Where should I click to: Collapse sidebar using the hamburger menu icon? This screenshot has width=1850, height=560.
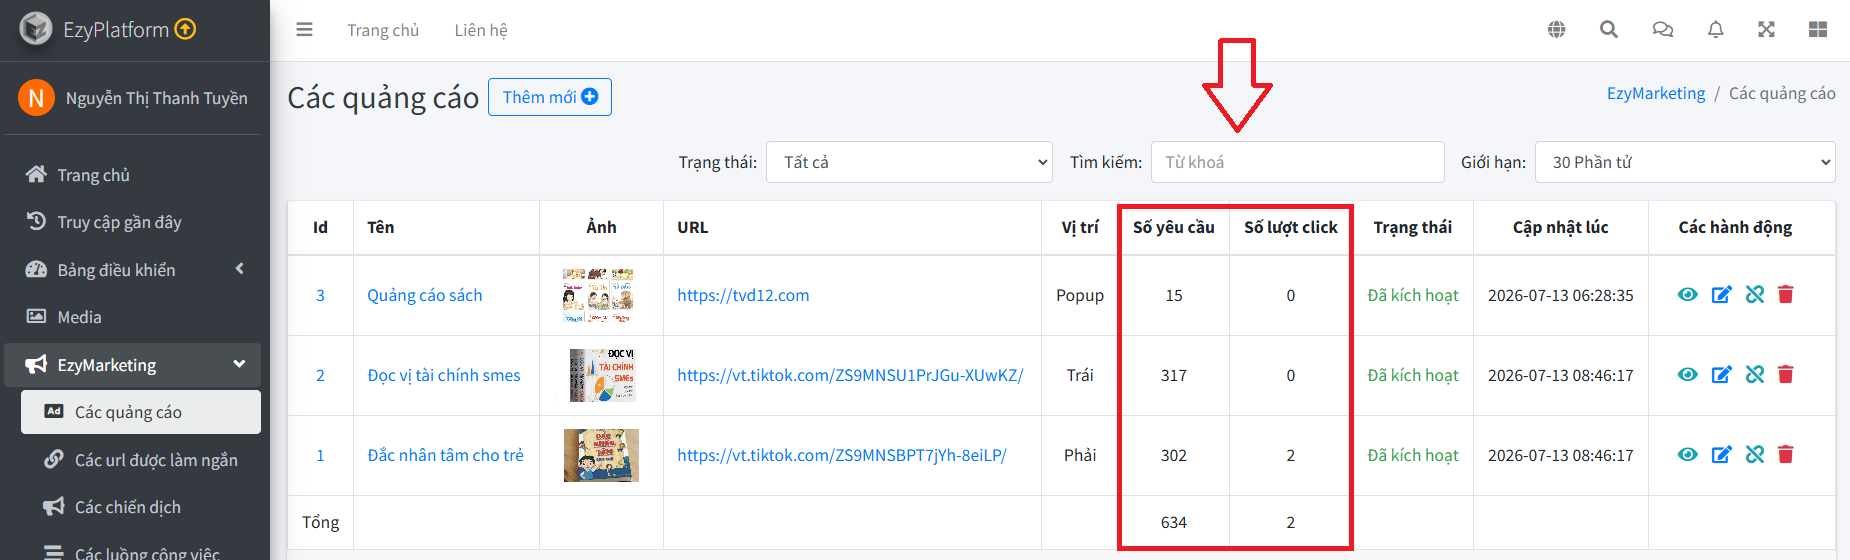[304, 30]
